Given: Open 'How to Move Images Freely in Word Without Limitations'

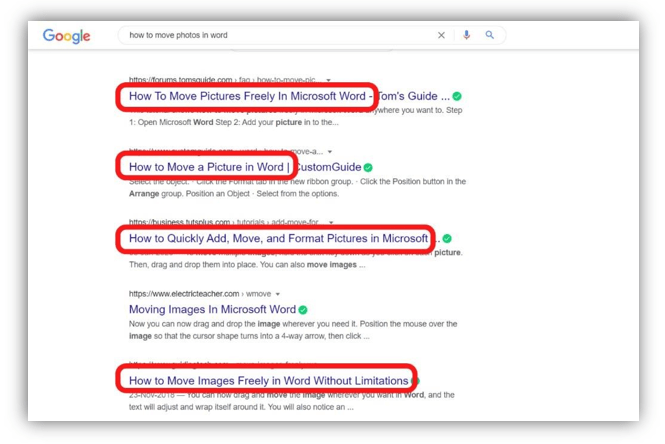Looking at the screenshot, I should pyautogui.click(x=268, y=381).
